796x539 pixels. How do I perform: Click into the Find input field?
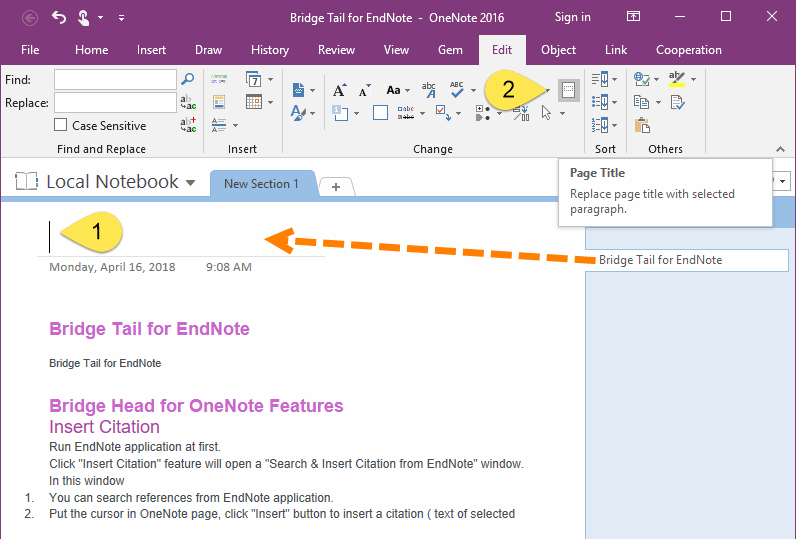115,80
